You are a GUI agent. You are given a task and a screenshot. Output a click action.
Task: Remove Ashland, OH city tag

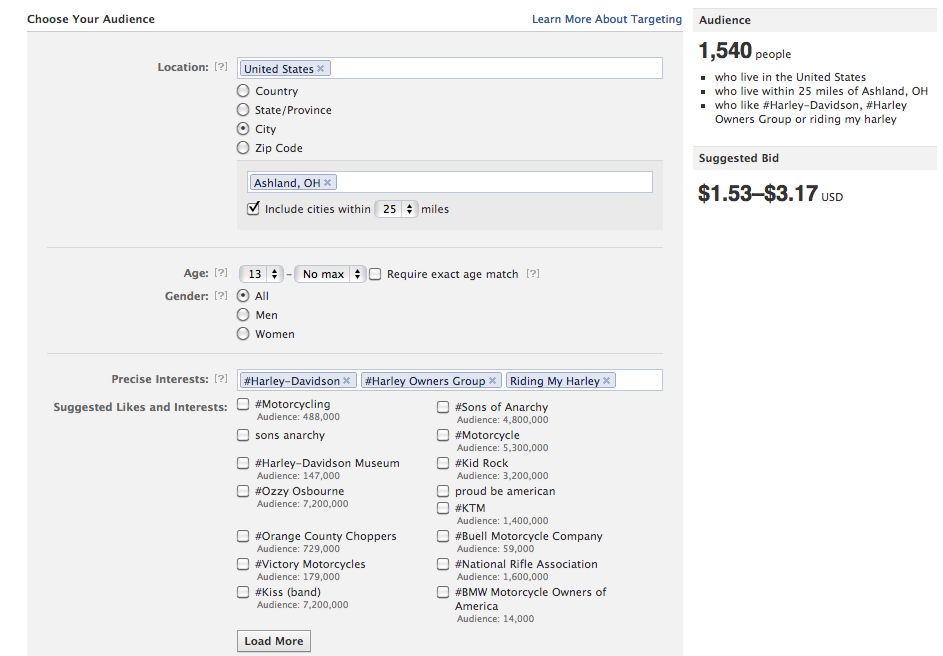327,182
